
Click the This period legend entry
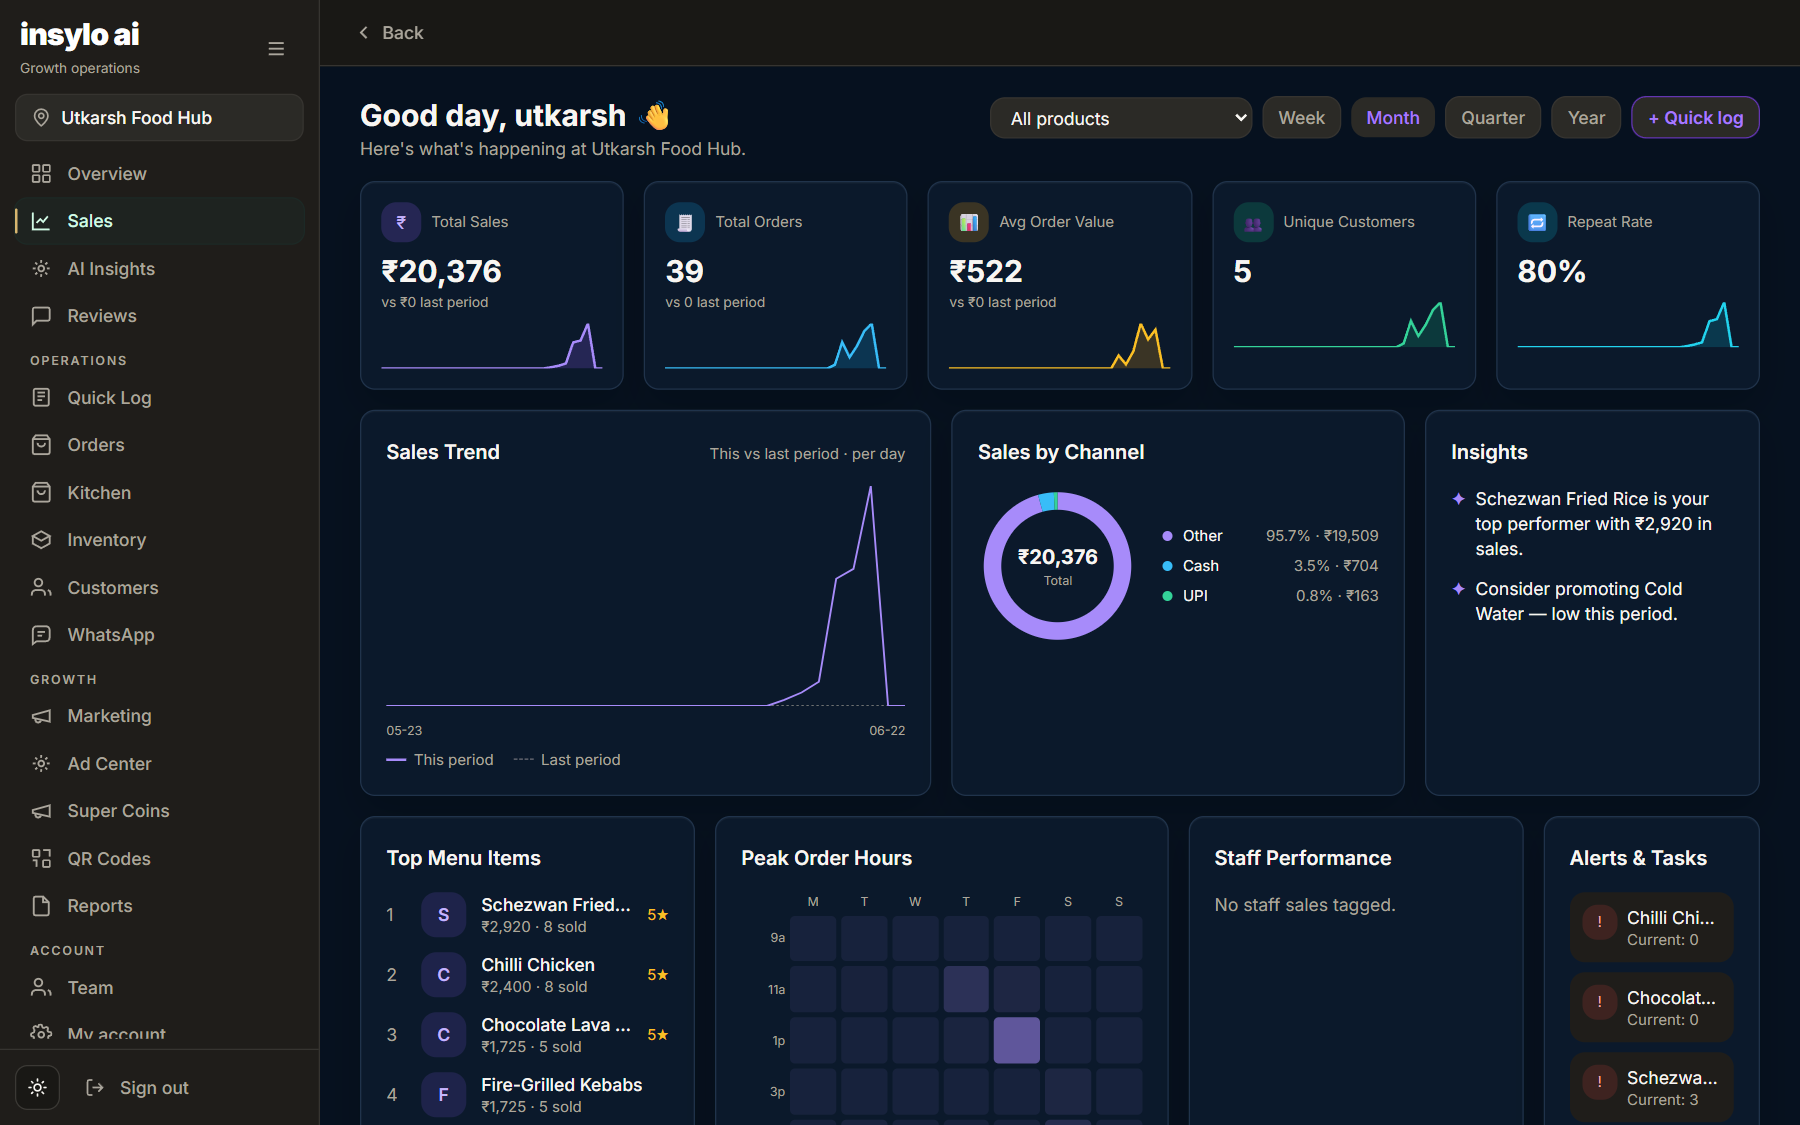pyautogui.click(x=440, y=760)
